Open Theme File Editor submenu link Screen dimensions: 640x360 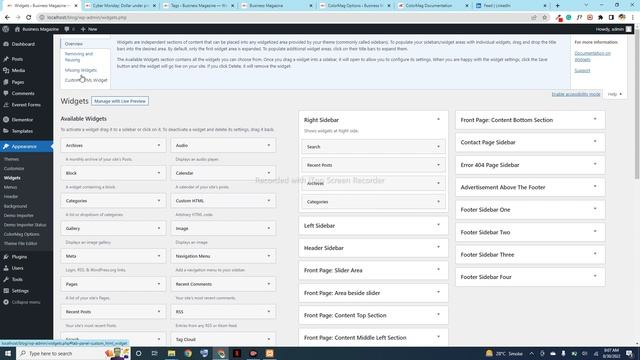20,244
